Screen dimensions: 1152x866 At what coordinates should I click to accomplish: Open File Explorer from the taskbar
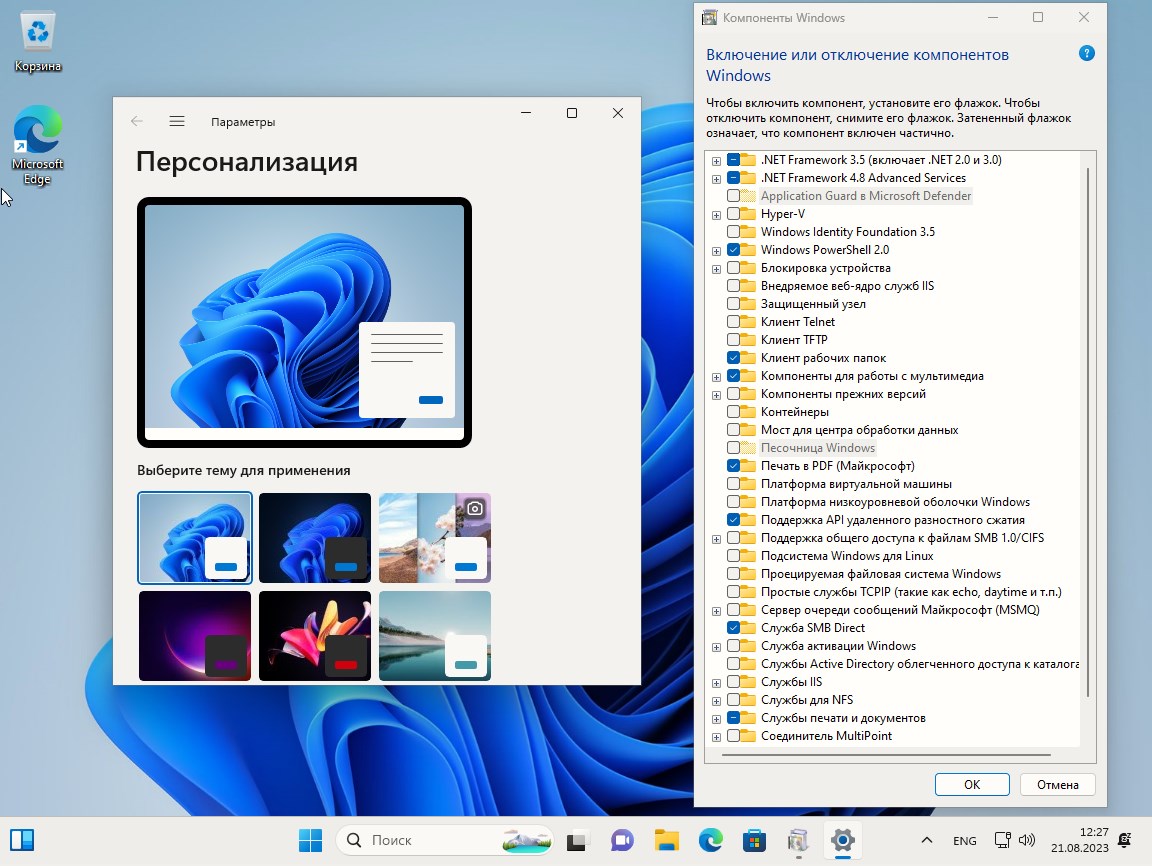[x=666, y=840]
